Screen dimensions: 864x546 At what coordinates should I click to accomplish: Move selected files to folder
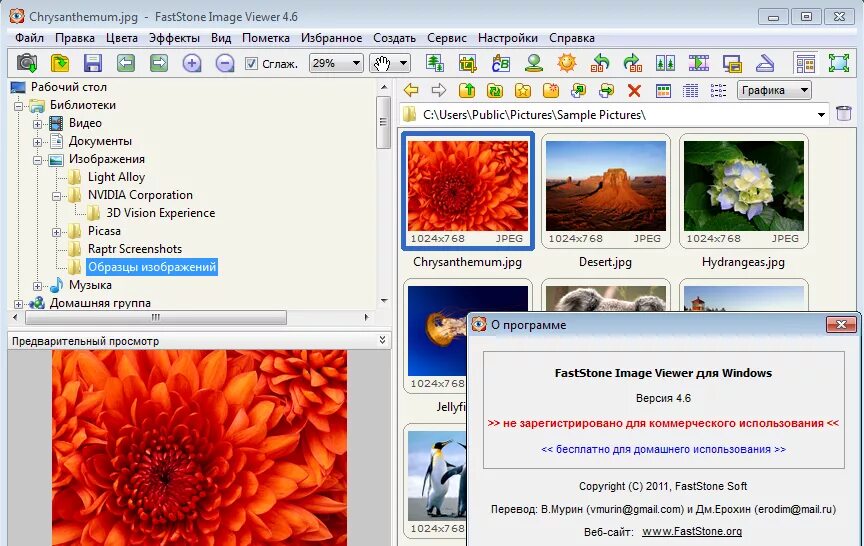(606, 90)
